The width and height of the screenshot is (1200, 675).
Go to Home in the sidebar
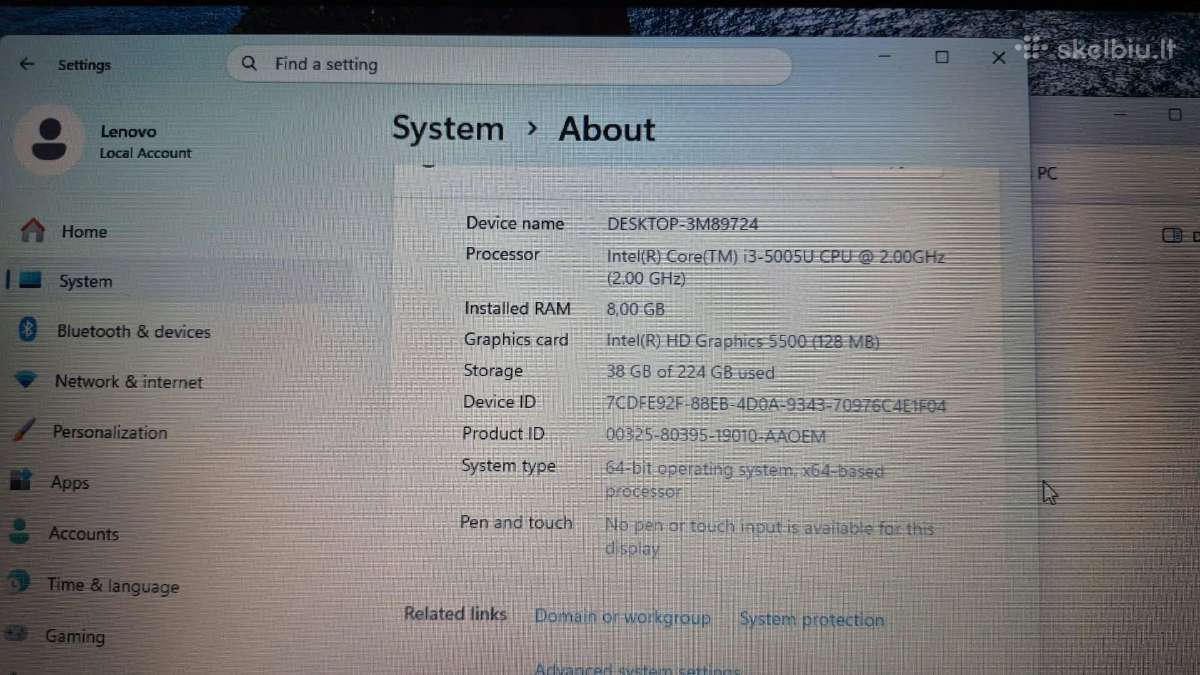[x=84, y=232]
